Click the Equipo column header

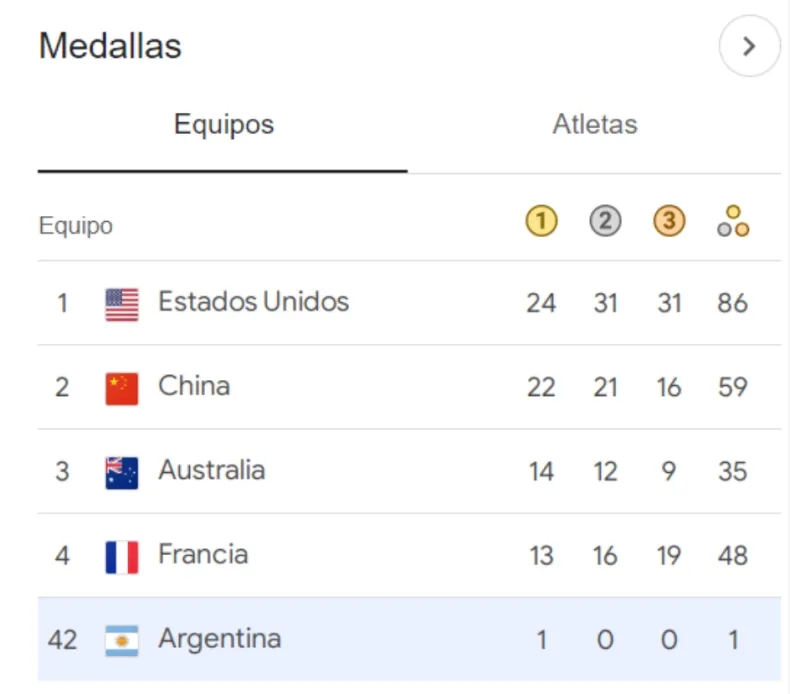[76, 226]
